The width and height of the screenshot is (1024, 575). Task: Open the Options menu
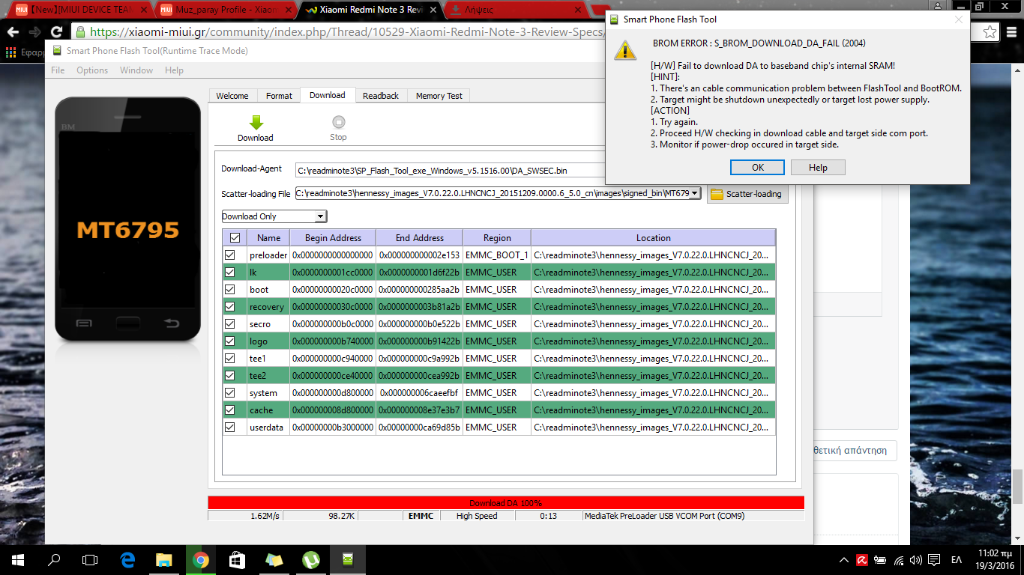pyautogui.click(x=92, y=71)
